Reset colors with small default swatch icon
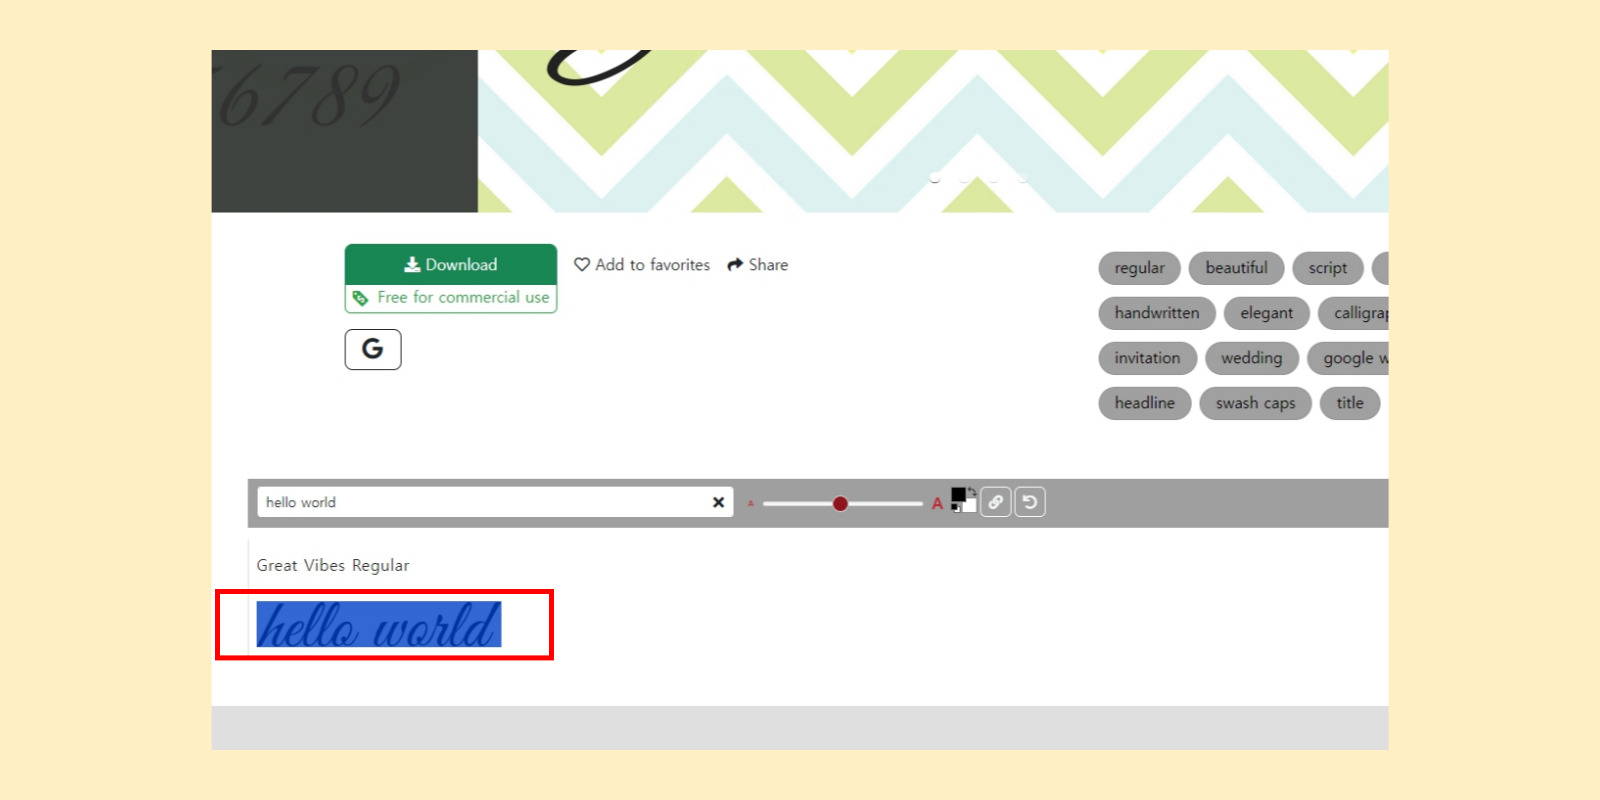This screenshot has width=1600, height=800. point(955,508)
